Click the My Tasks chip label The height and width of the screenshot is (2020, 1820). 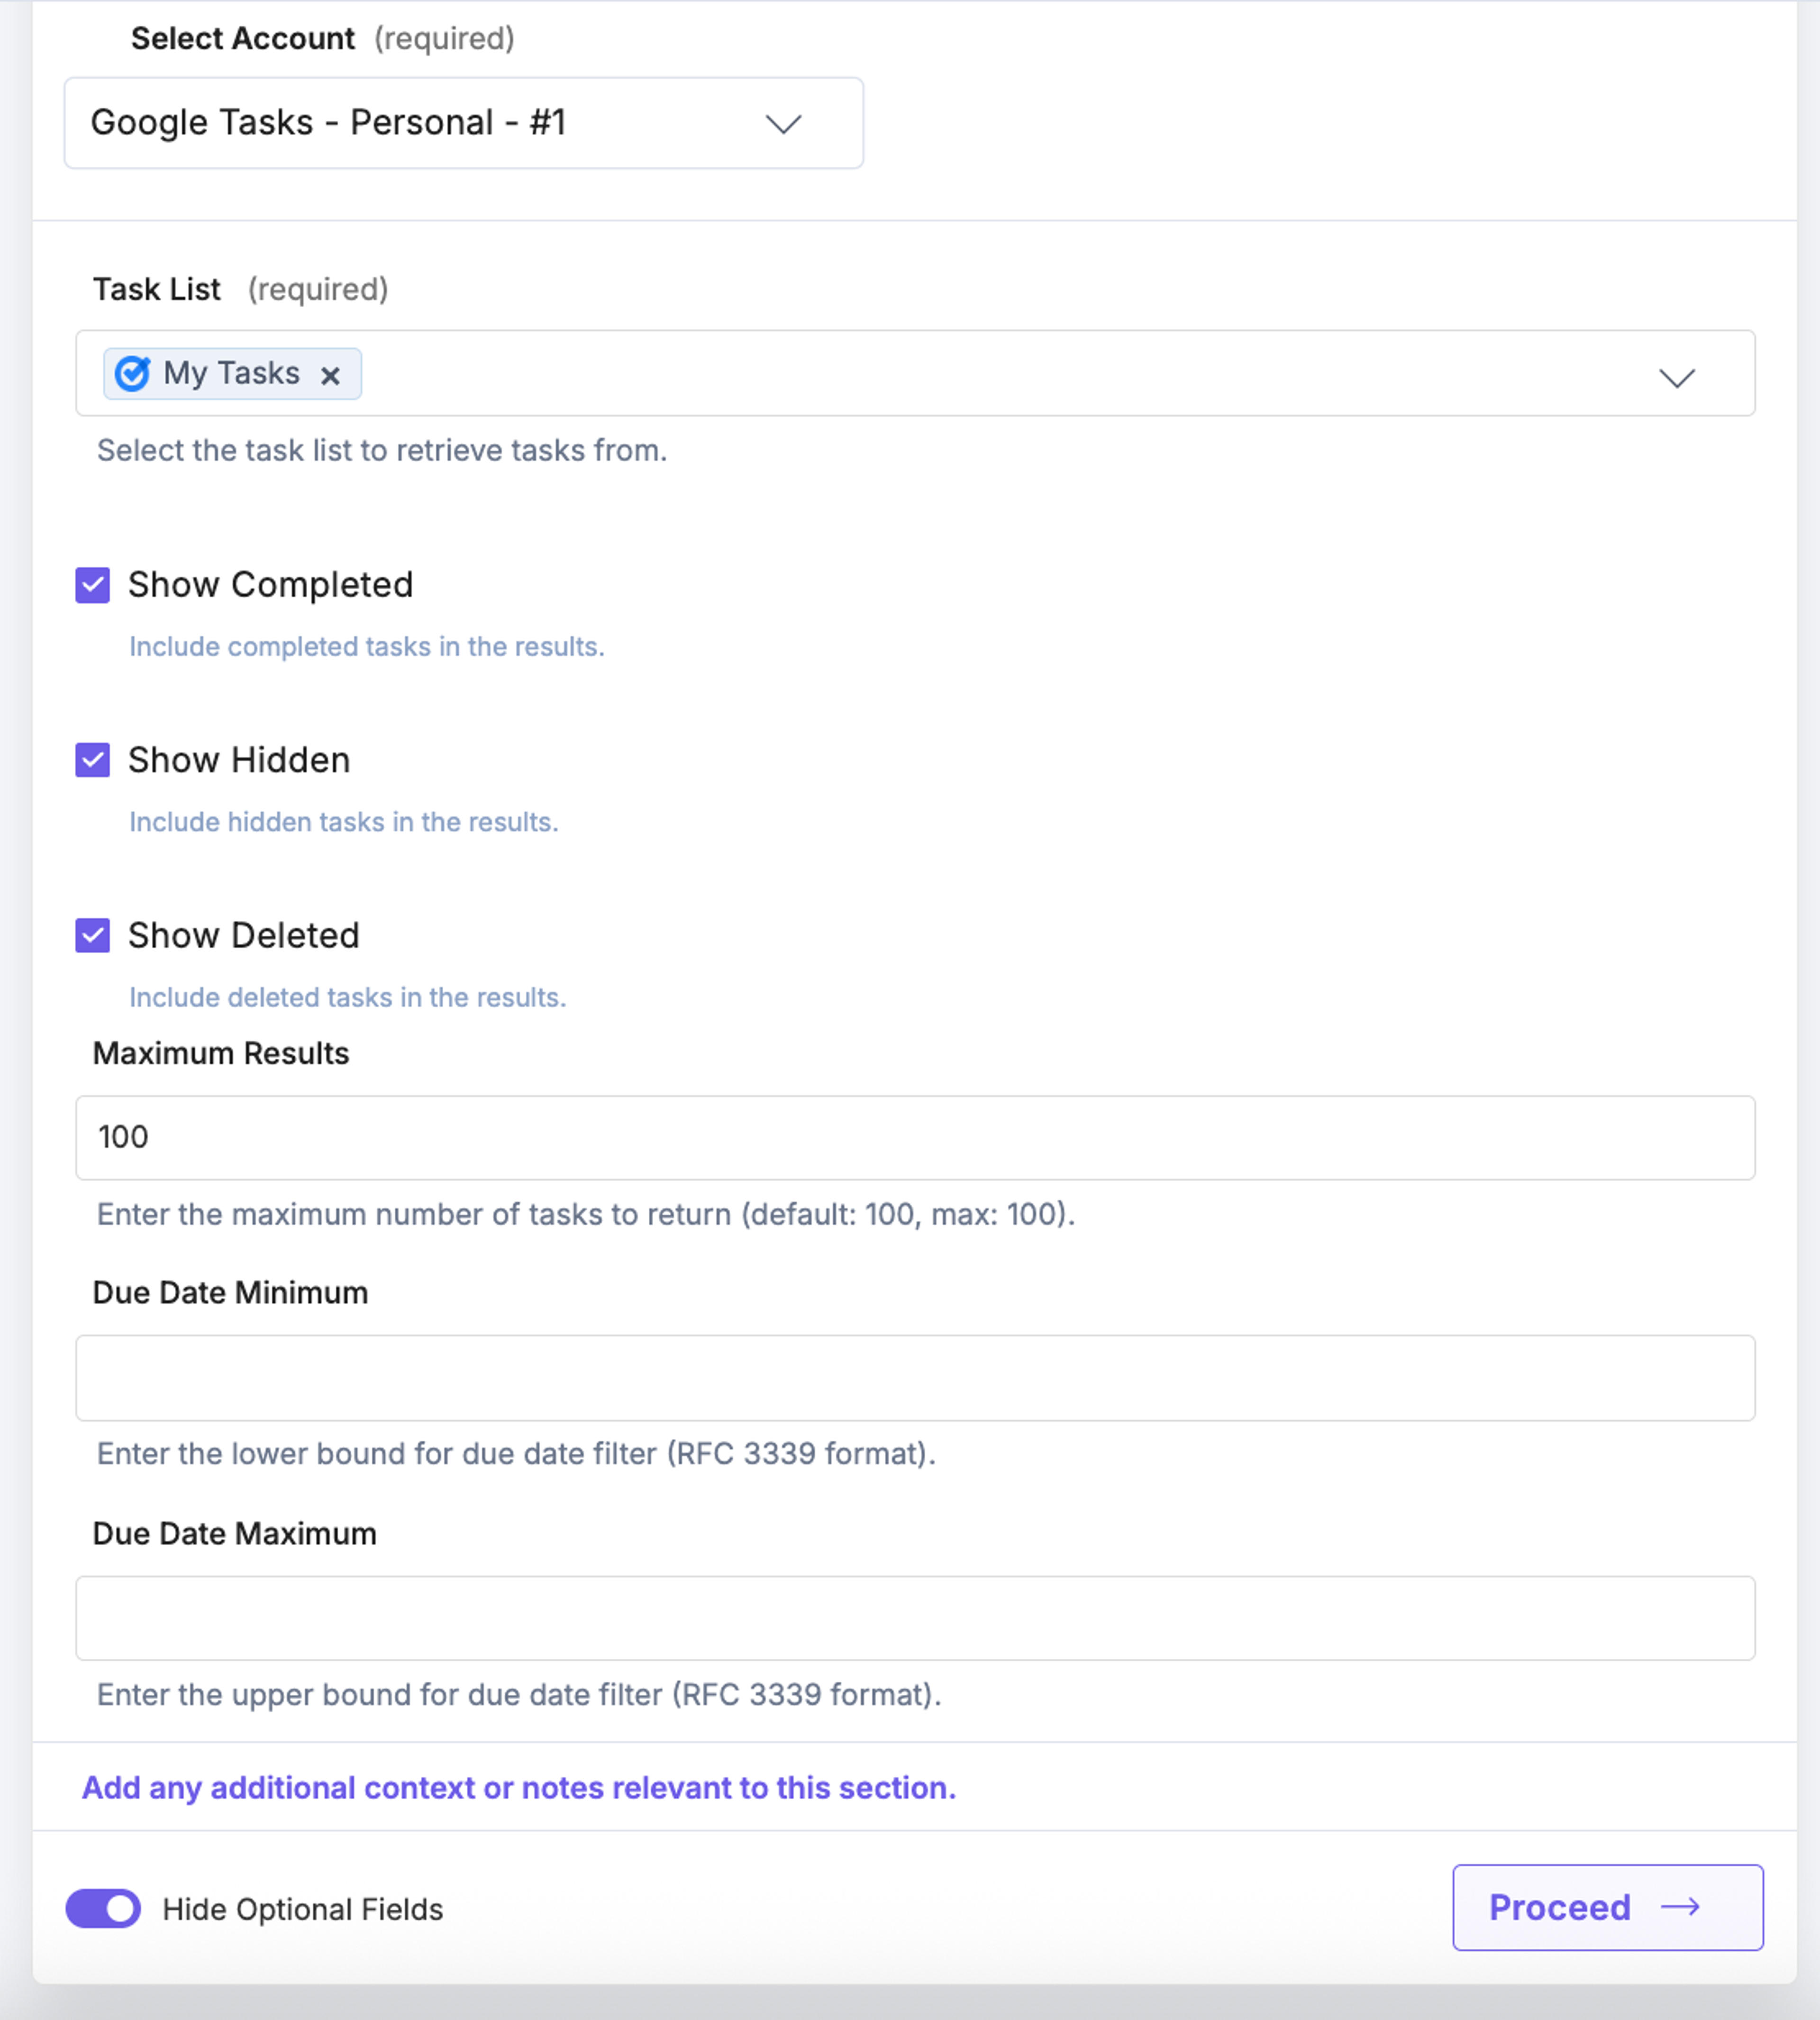pos(231,373)
